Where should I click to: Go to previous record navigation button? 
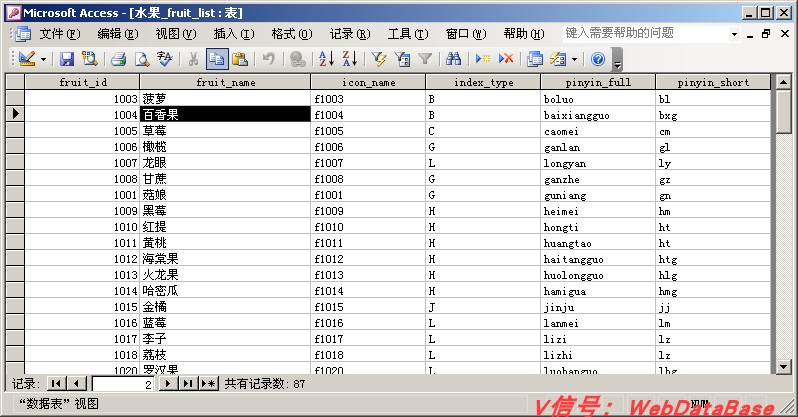[76, 383]
